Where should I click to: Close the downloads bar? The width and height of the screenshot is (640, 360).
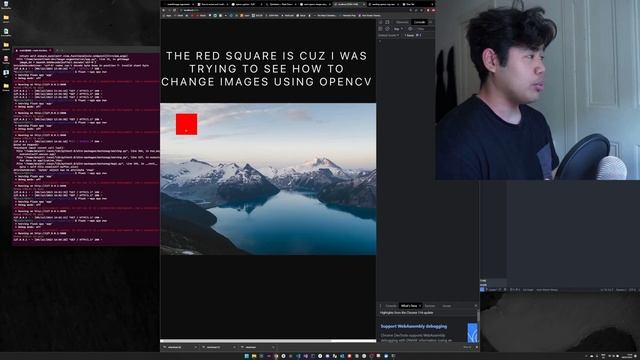click(476, 347)
